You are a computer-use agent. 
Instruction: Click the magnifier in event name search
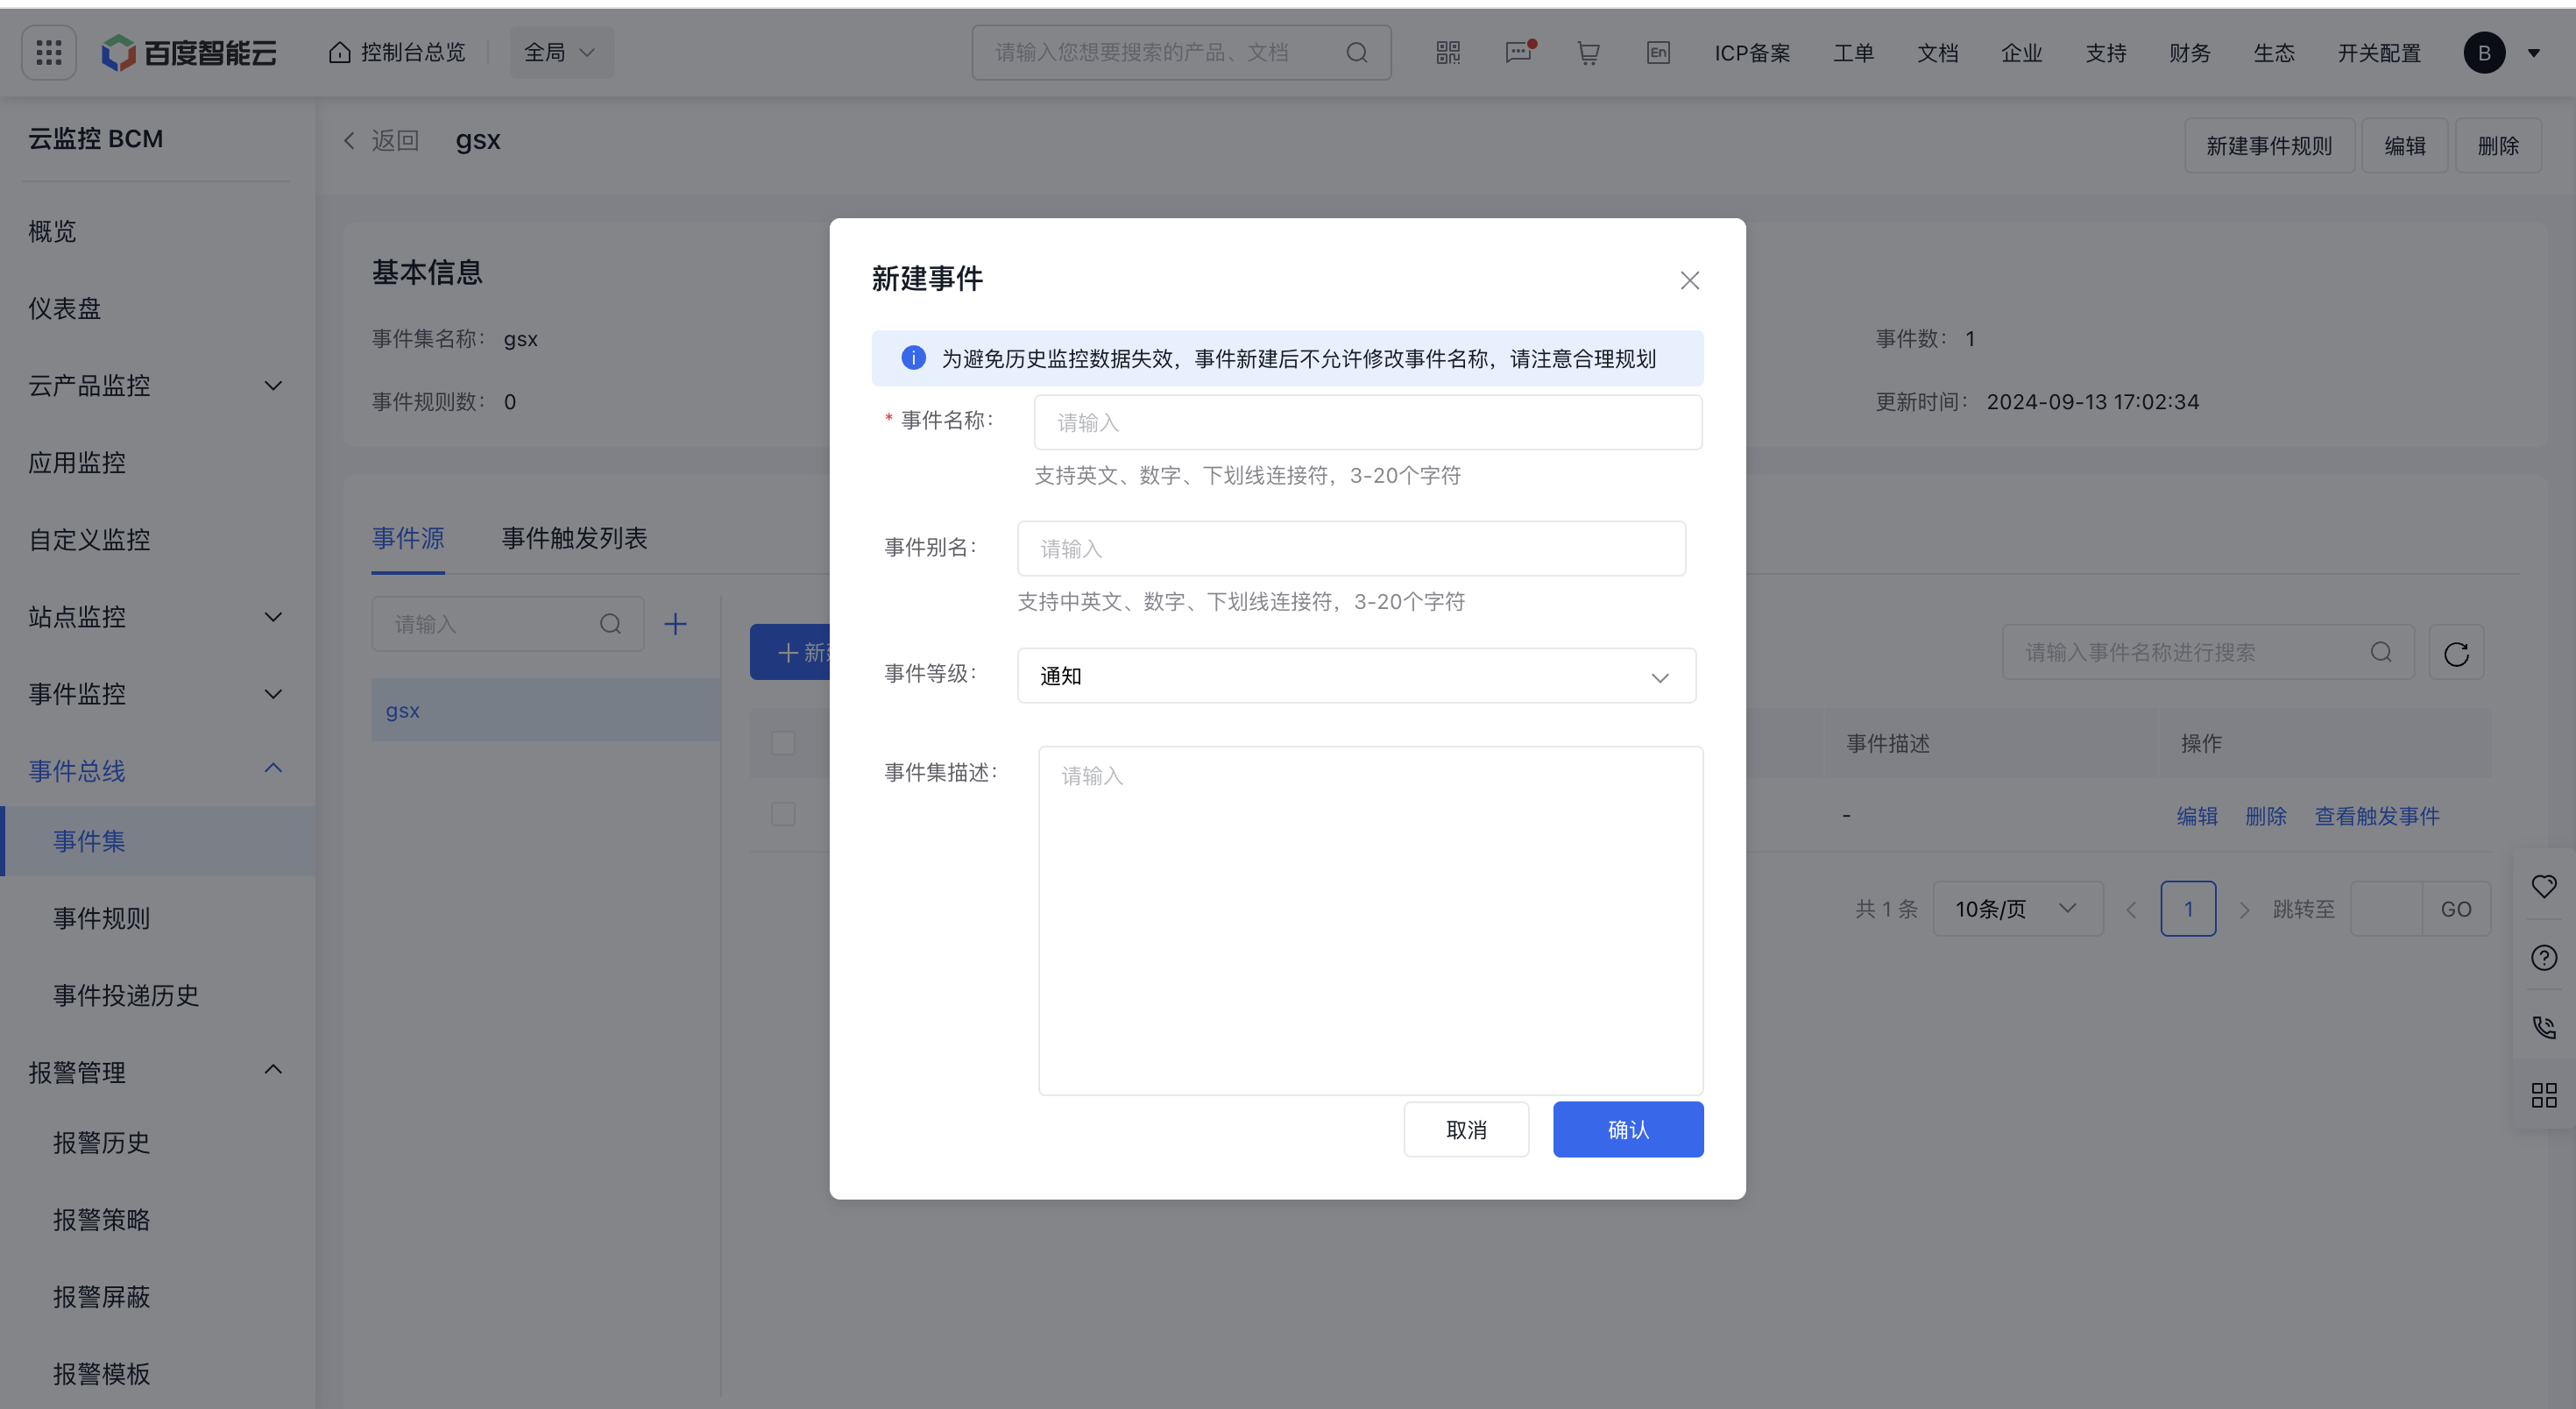(x=2381, y=652)
